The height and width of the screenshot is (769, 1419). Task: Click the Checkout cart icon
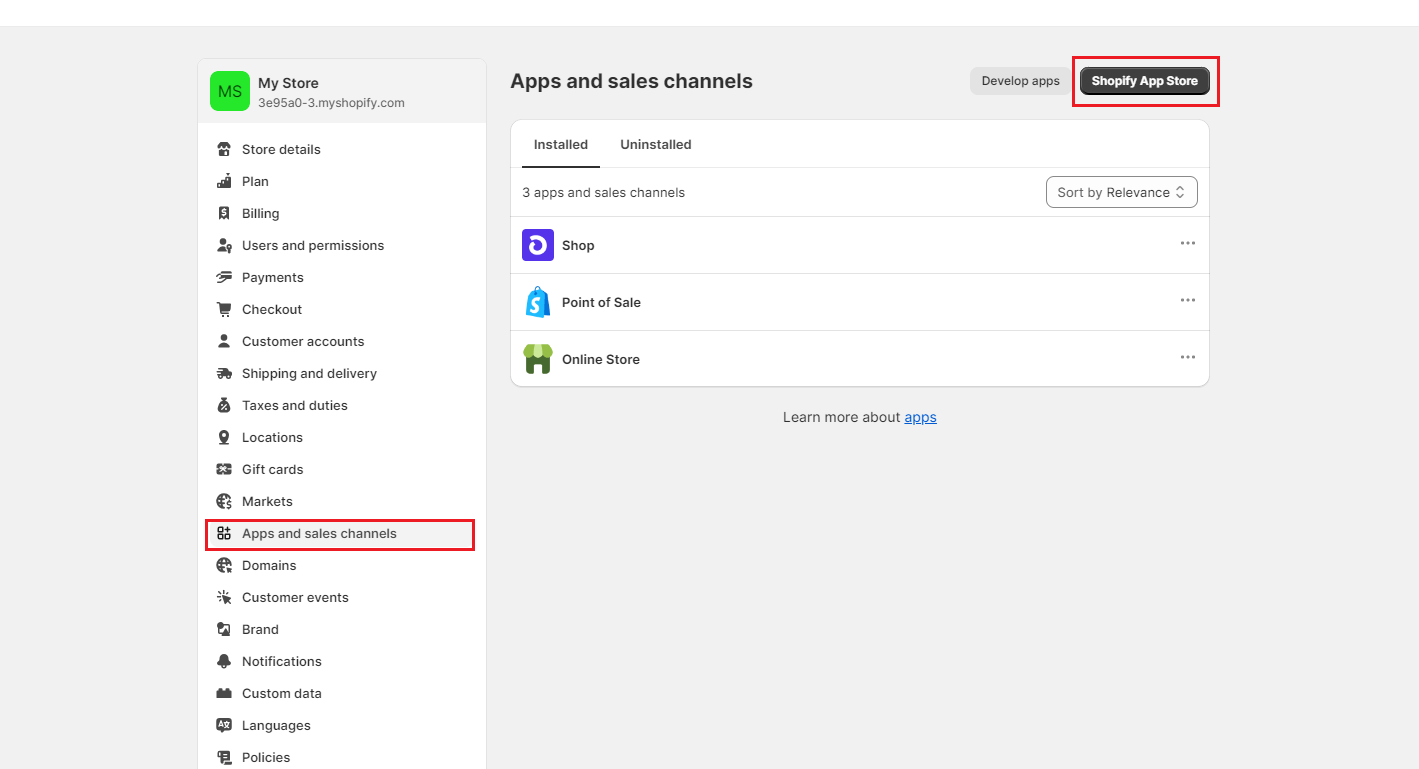tap(224, 309)
